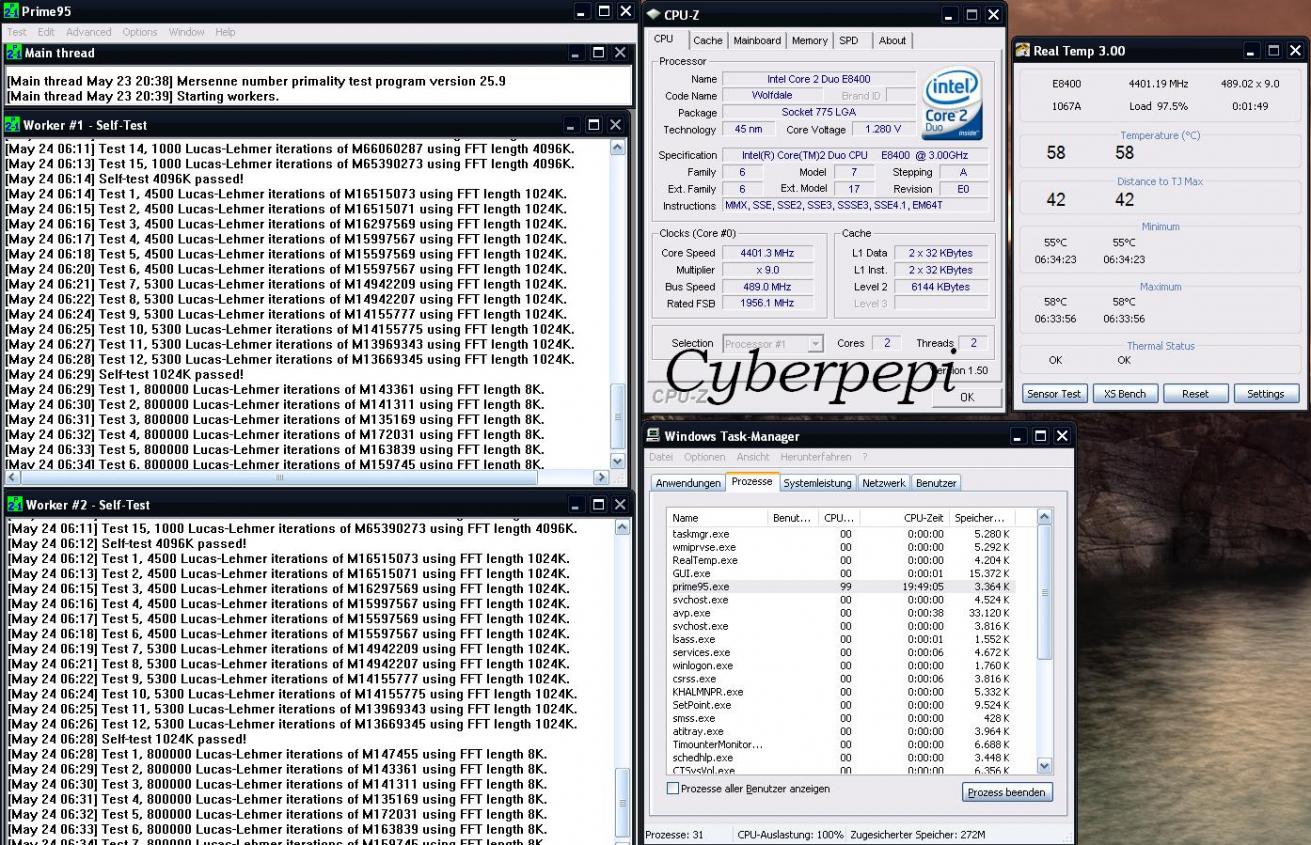
Task: Click scroll up arrow in Worker #1 log
Action: (x=617, y=148)
